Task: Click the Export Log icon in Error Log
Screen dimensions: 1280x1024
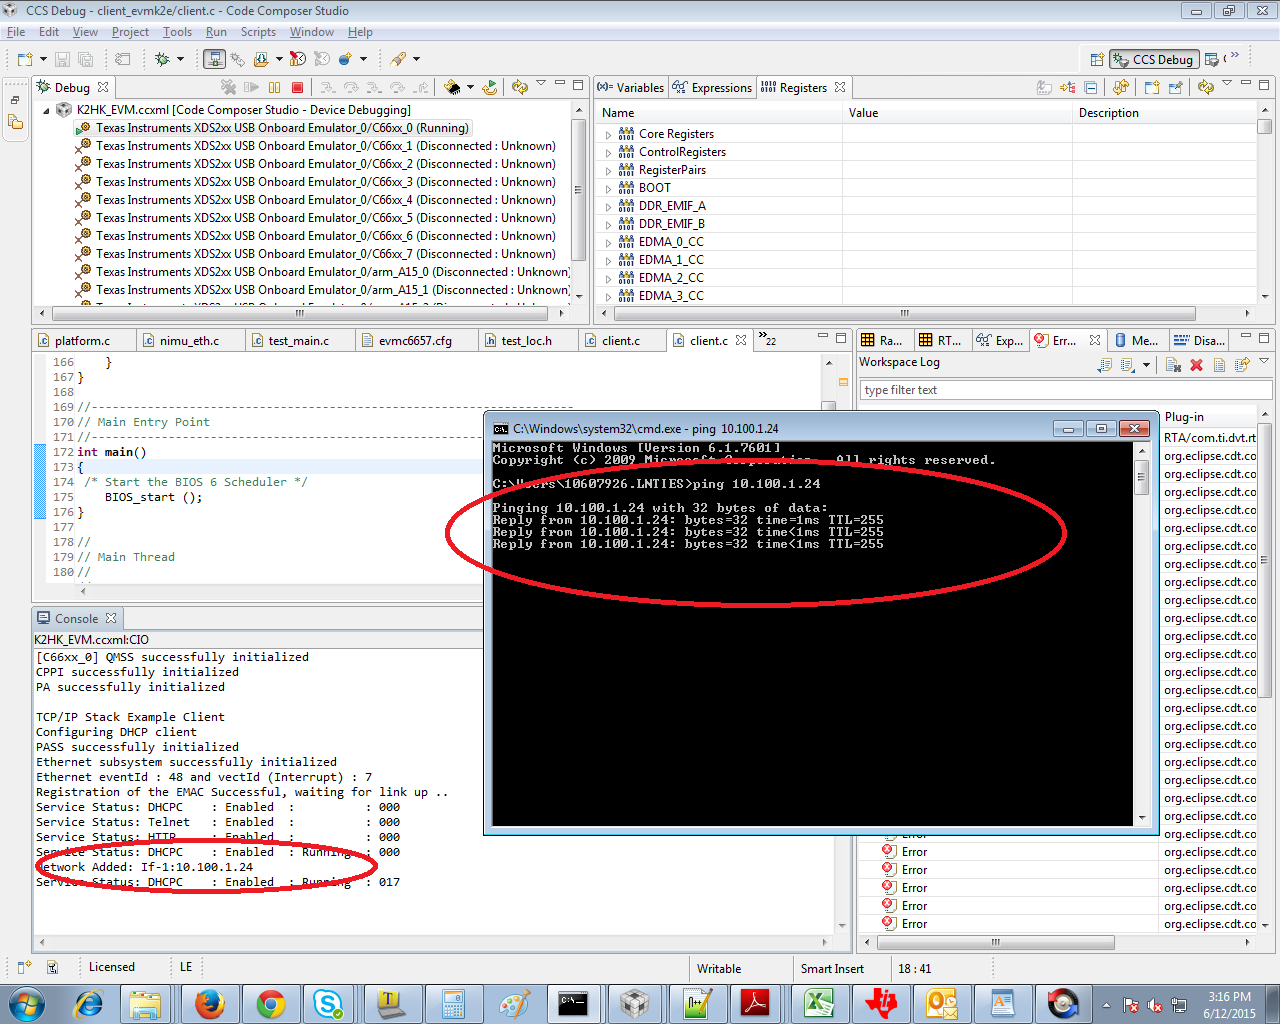Action: 1104,365
